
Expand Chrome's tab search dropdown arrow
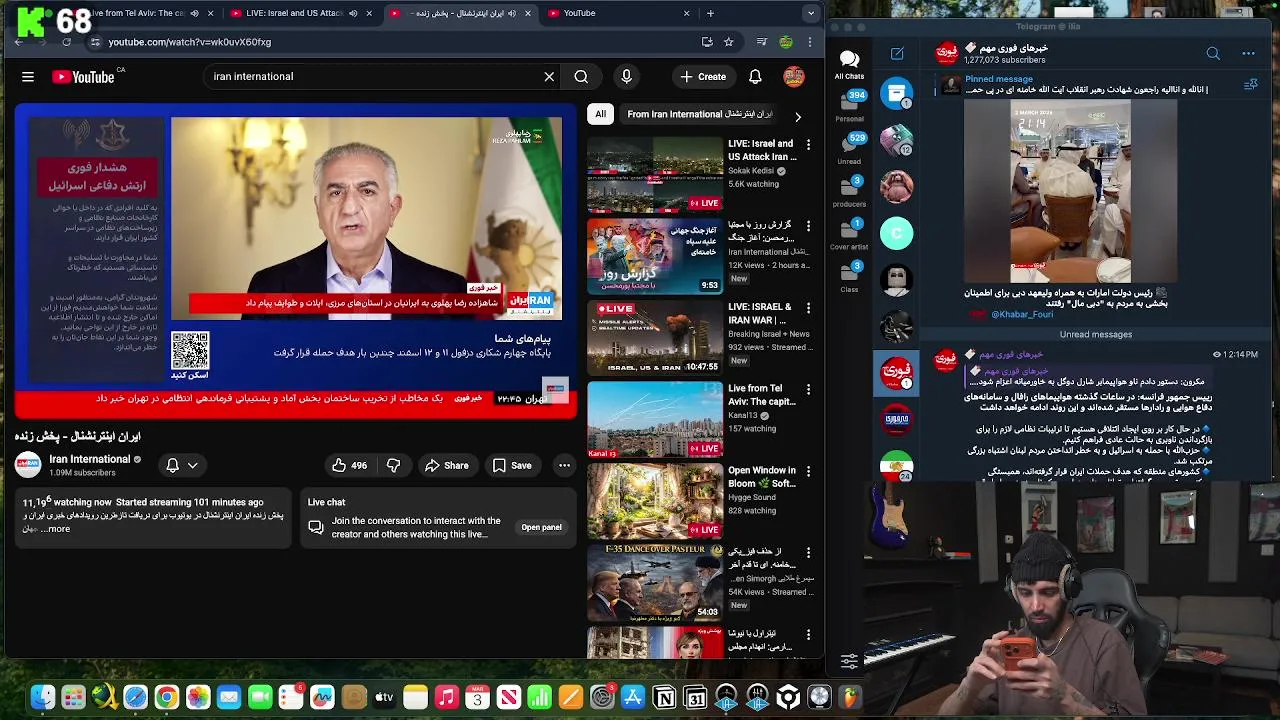pos(811,13)
